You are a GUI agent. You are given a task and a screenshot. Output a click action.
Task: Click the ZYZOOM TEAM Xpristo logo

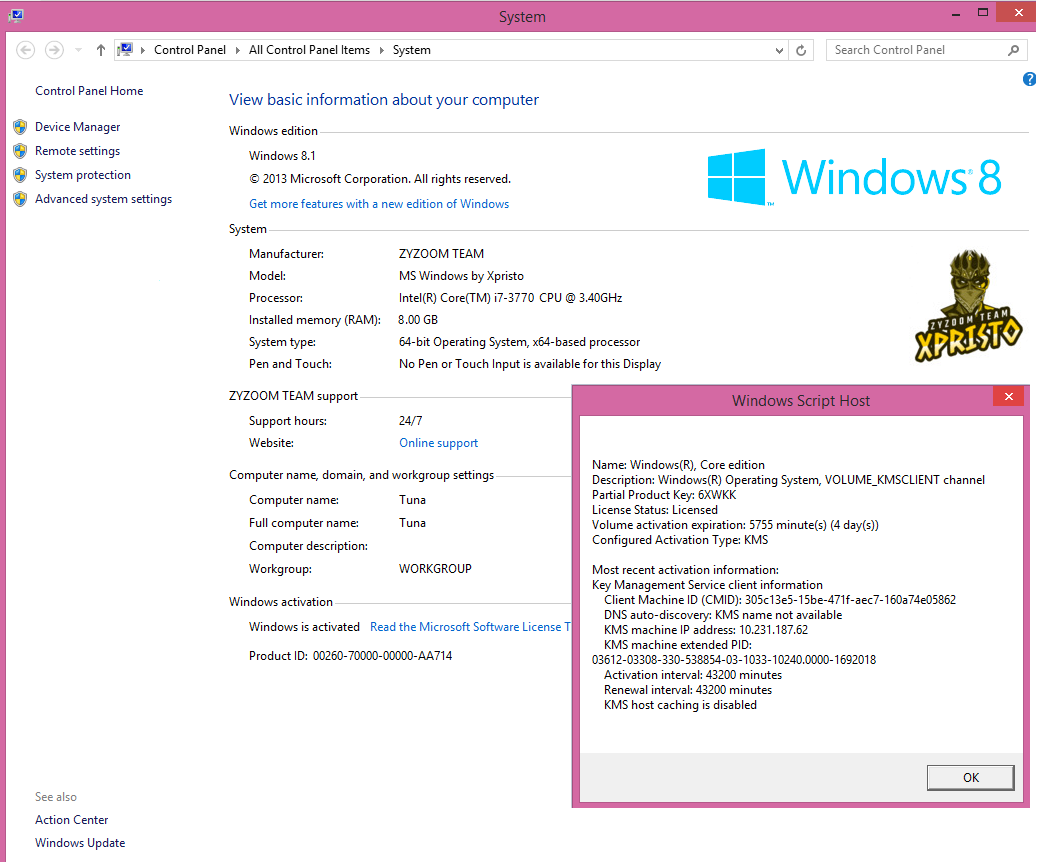969,306
